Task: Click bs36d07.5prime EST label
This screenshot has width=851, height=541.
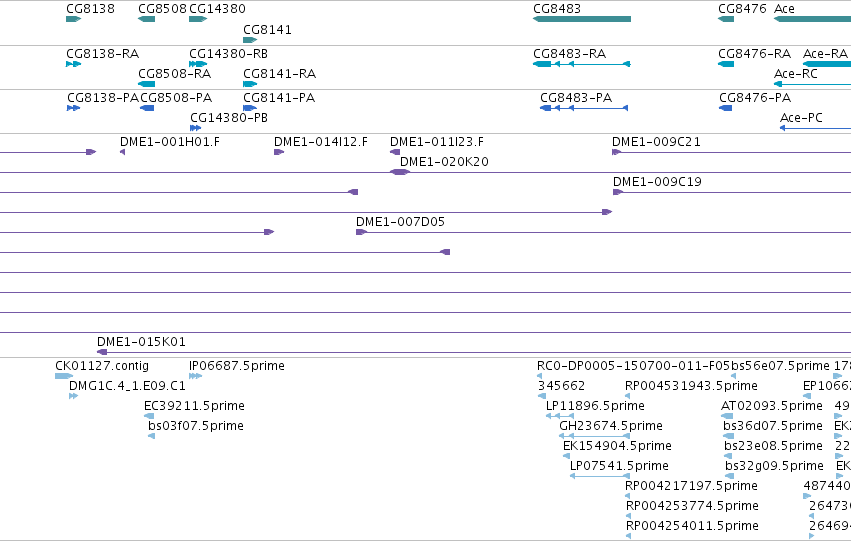Action: click(x=773, y=427)
